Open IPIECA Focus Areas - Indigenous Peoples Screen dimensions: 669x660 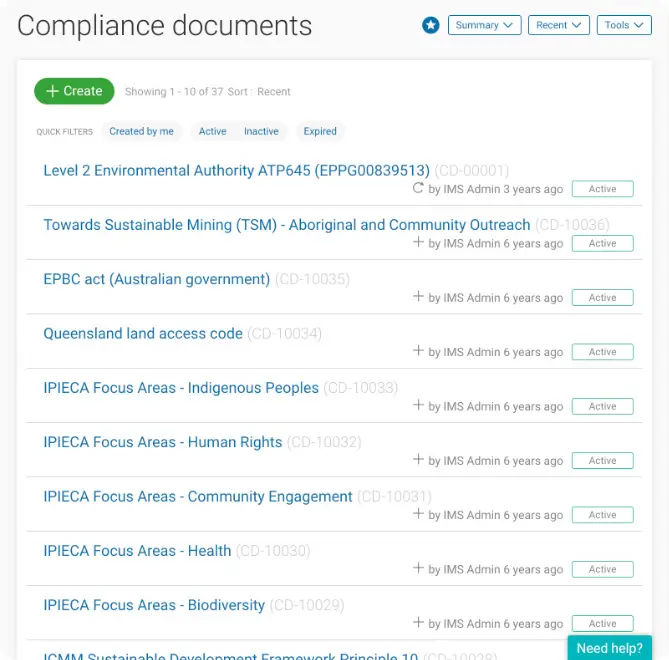tap(181, 388)
